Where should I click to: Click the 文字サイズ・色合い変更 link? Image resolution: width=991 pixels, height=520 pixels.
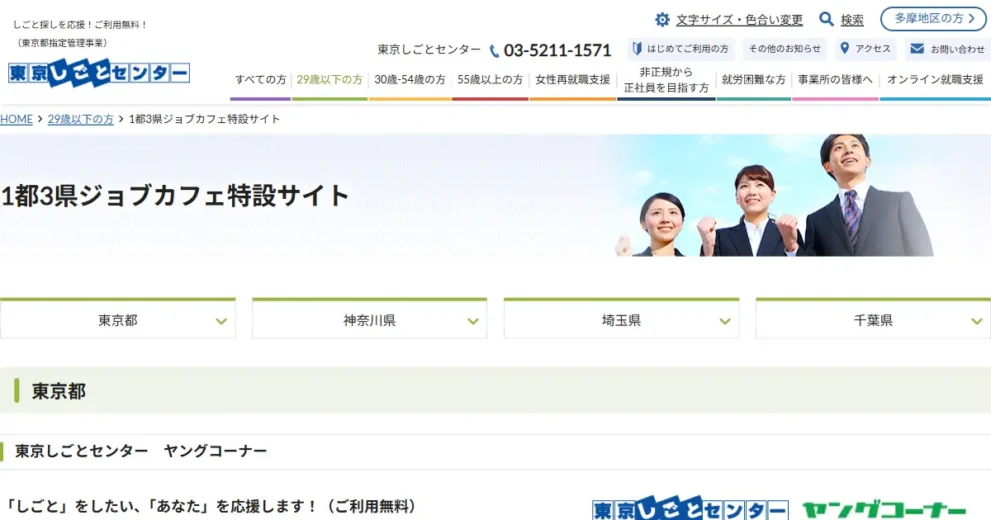739,20
